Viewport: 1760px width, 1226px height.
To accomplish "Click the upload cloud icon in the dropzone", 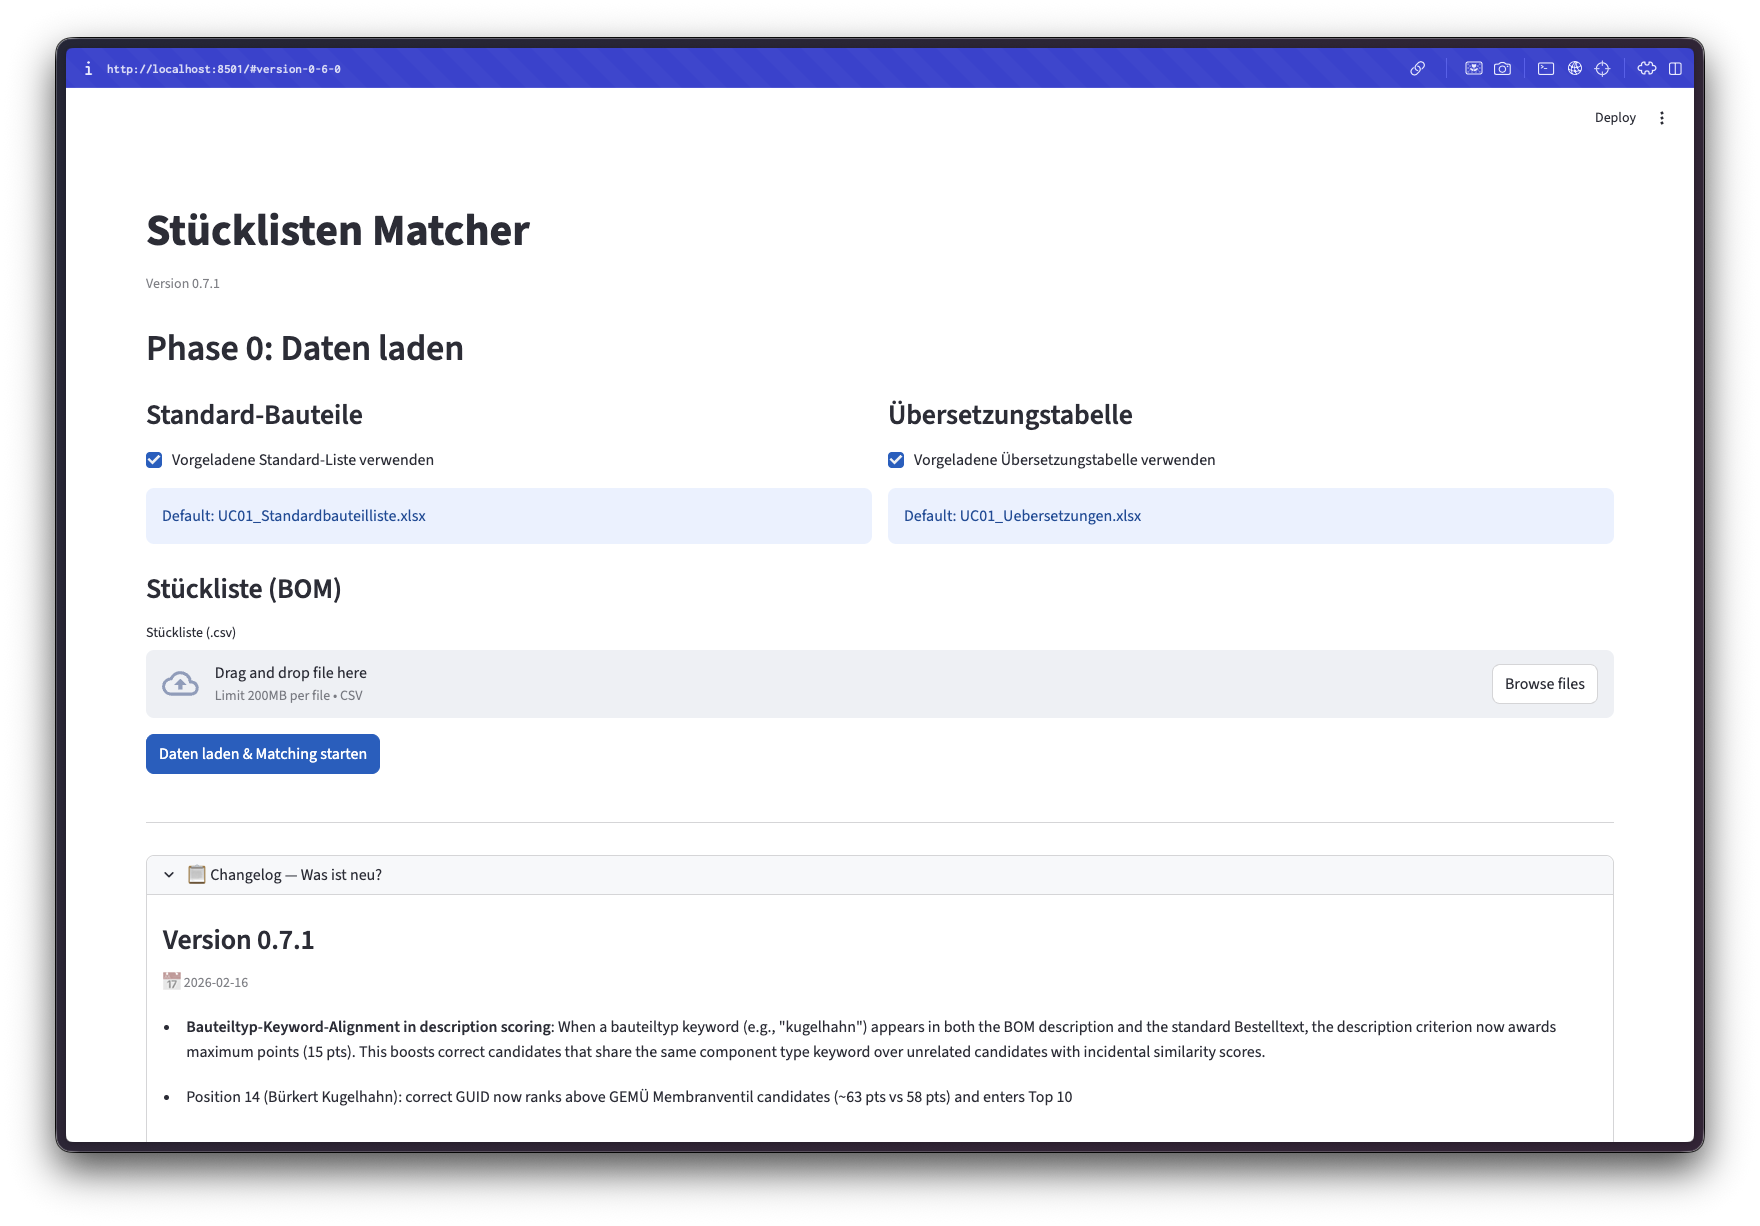I will click(x=181, y=683).
